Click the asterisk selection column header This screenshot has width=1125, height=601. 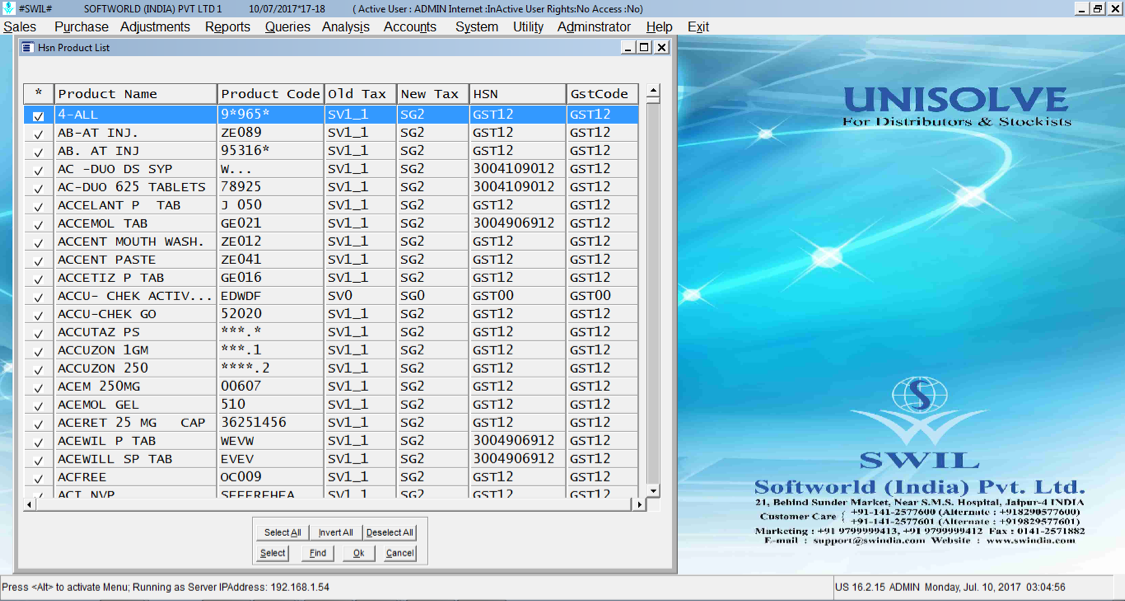[39, 94]
